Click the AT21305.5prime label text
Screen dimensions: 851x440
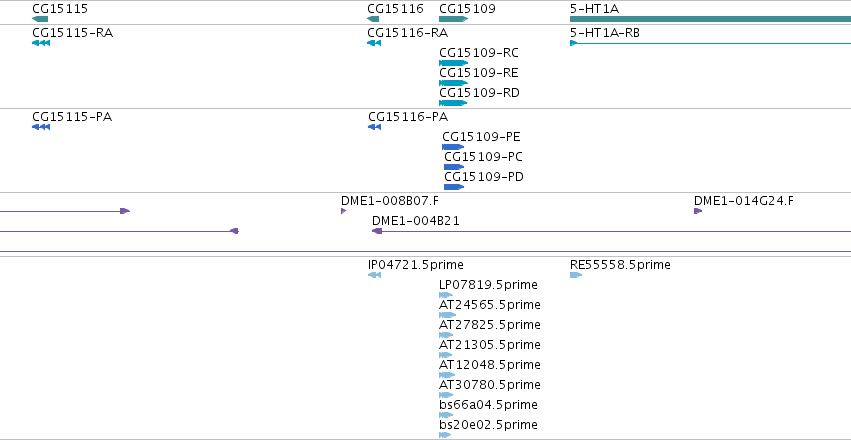click(x=490, y=346)
